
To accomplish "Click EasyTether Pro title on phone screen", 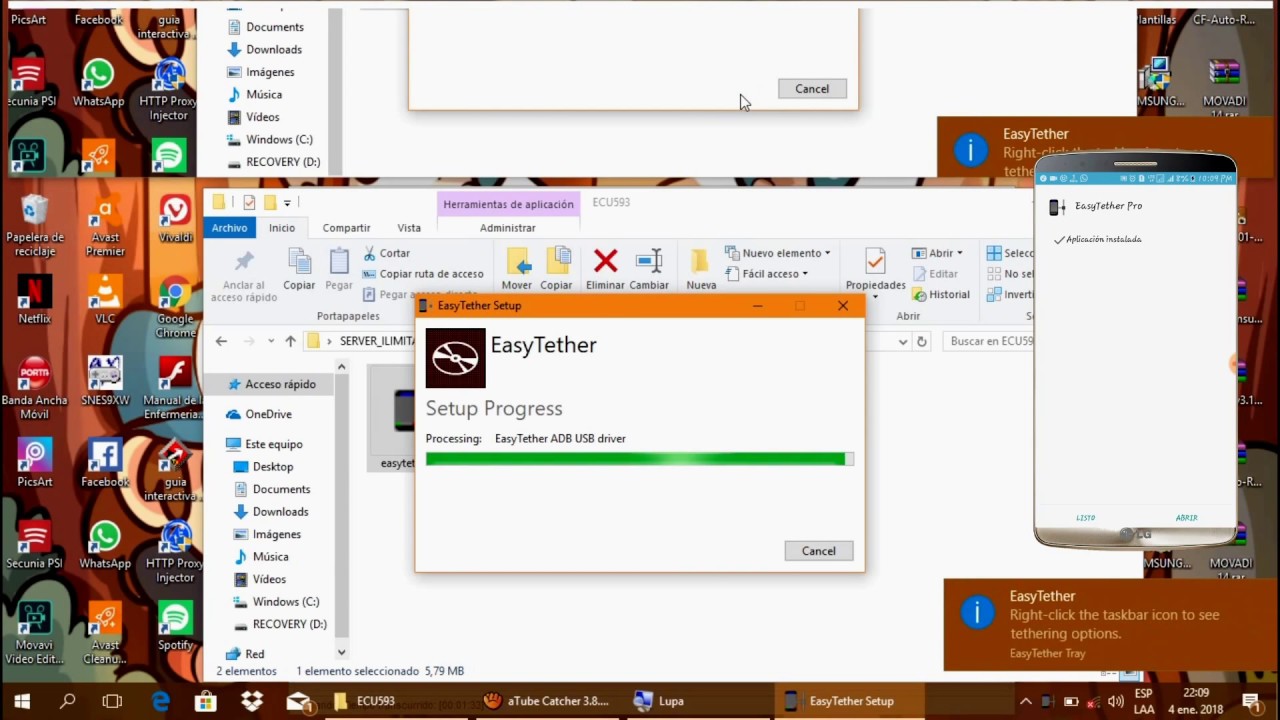I will [x=1108, y=206].
